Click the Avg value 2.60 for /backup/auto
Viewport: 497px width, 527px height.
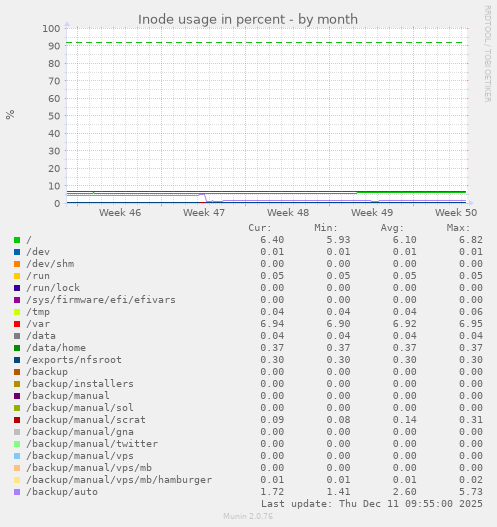click(405, 492)
